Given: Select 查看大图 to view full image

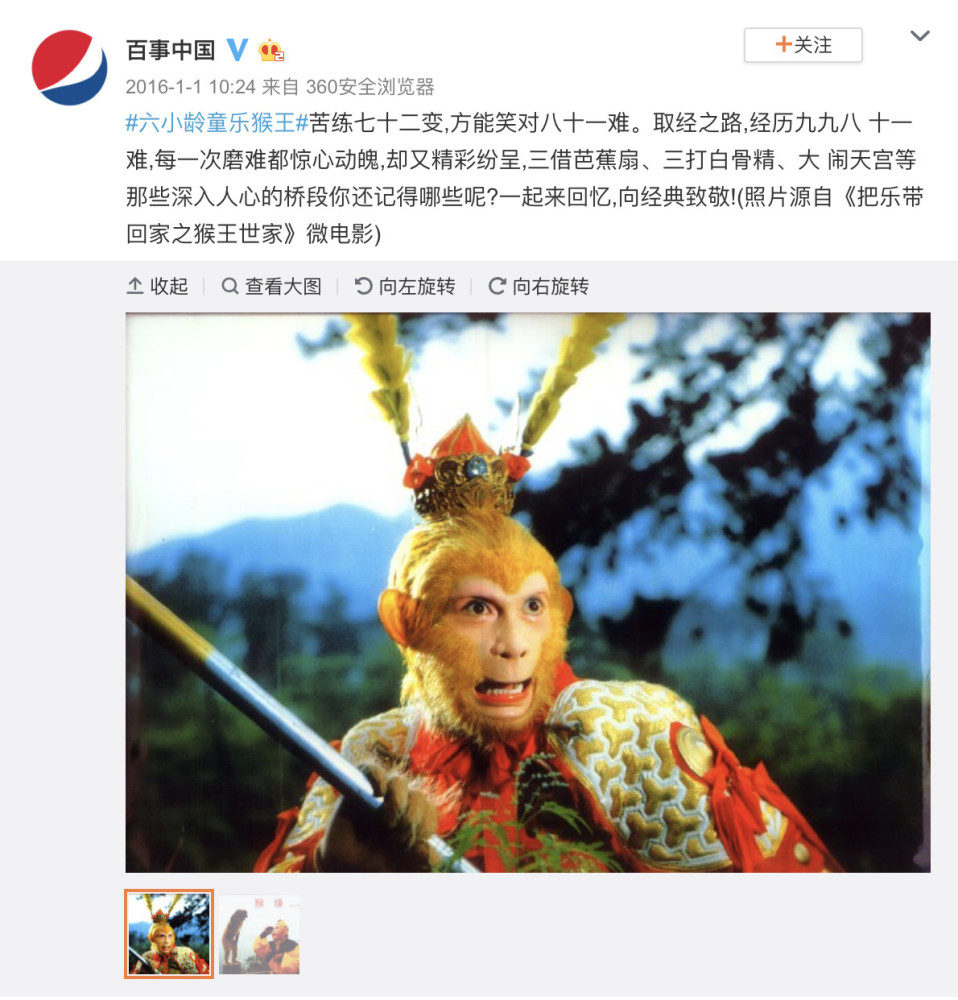Looking at the screenshot, I should click(x=271, y=286).
